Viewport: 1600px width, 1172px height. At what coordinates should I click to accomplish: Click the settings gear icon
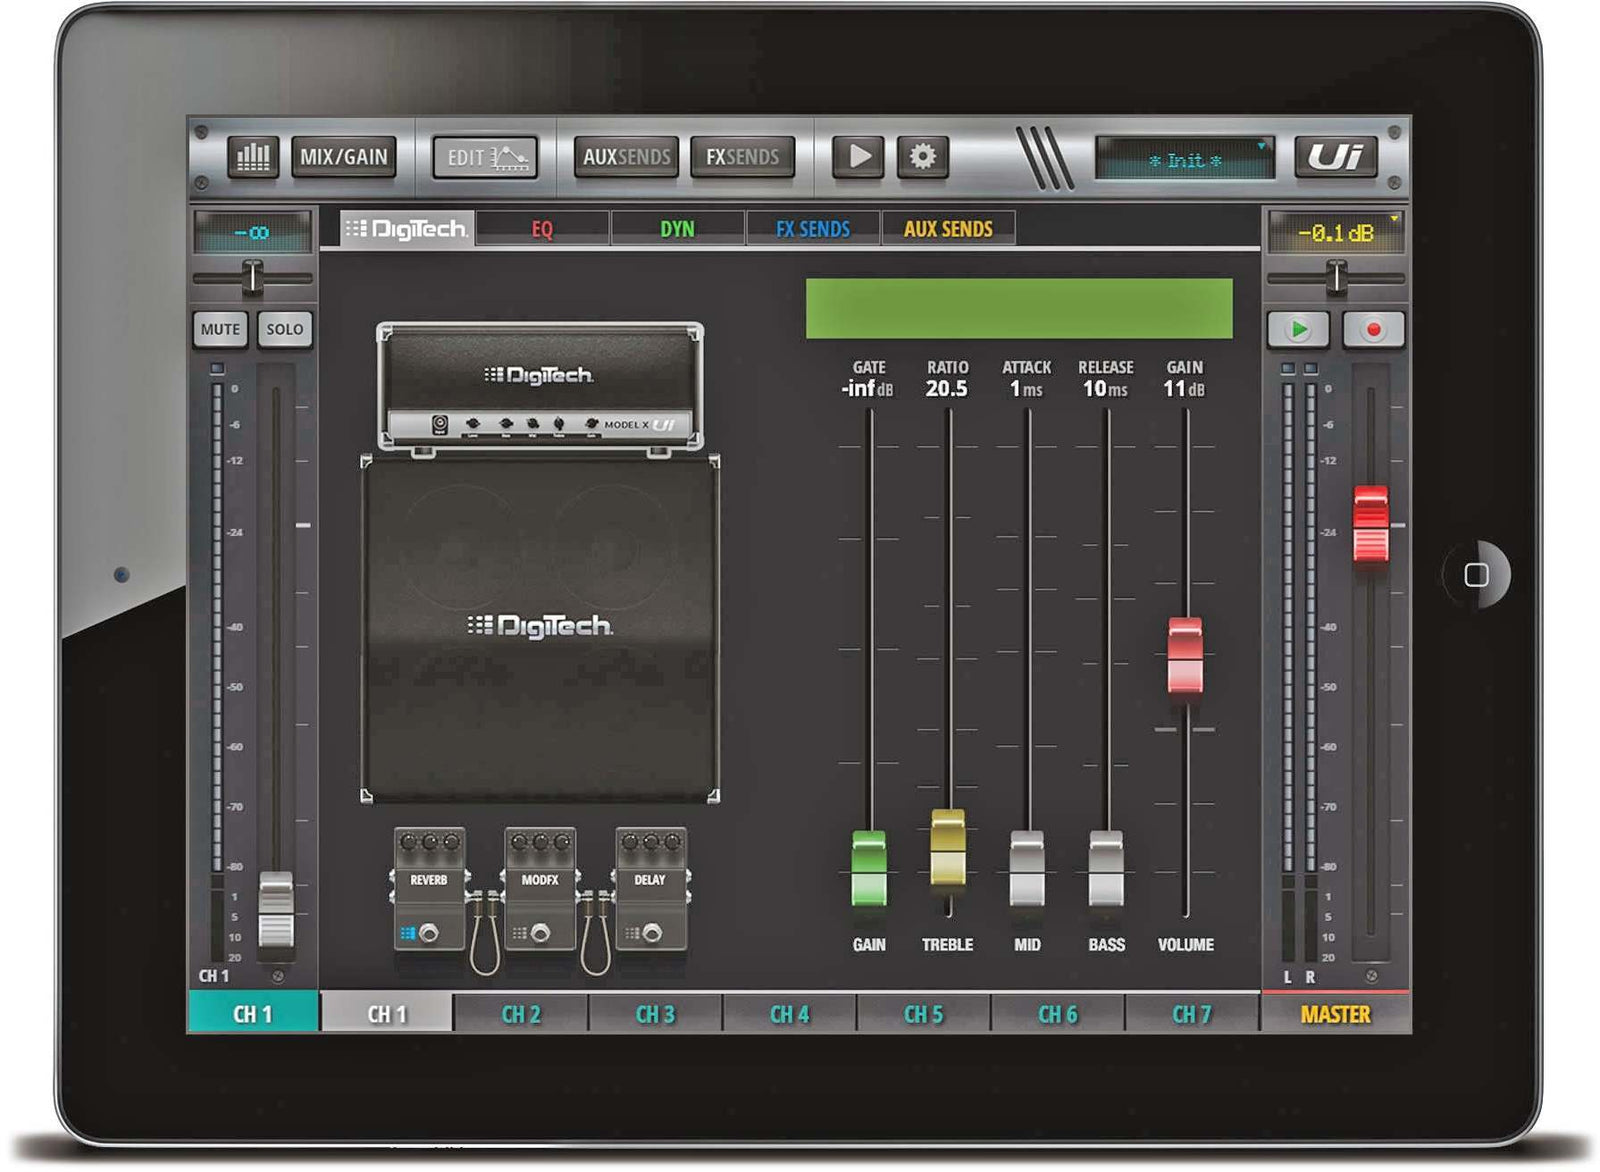coord(922,157)
